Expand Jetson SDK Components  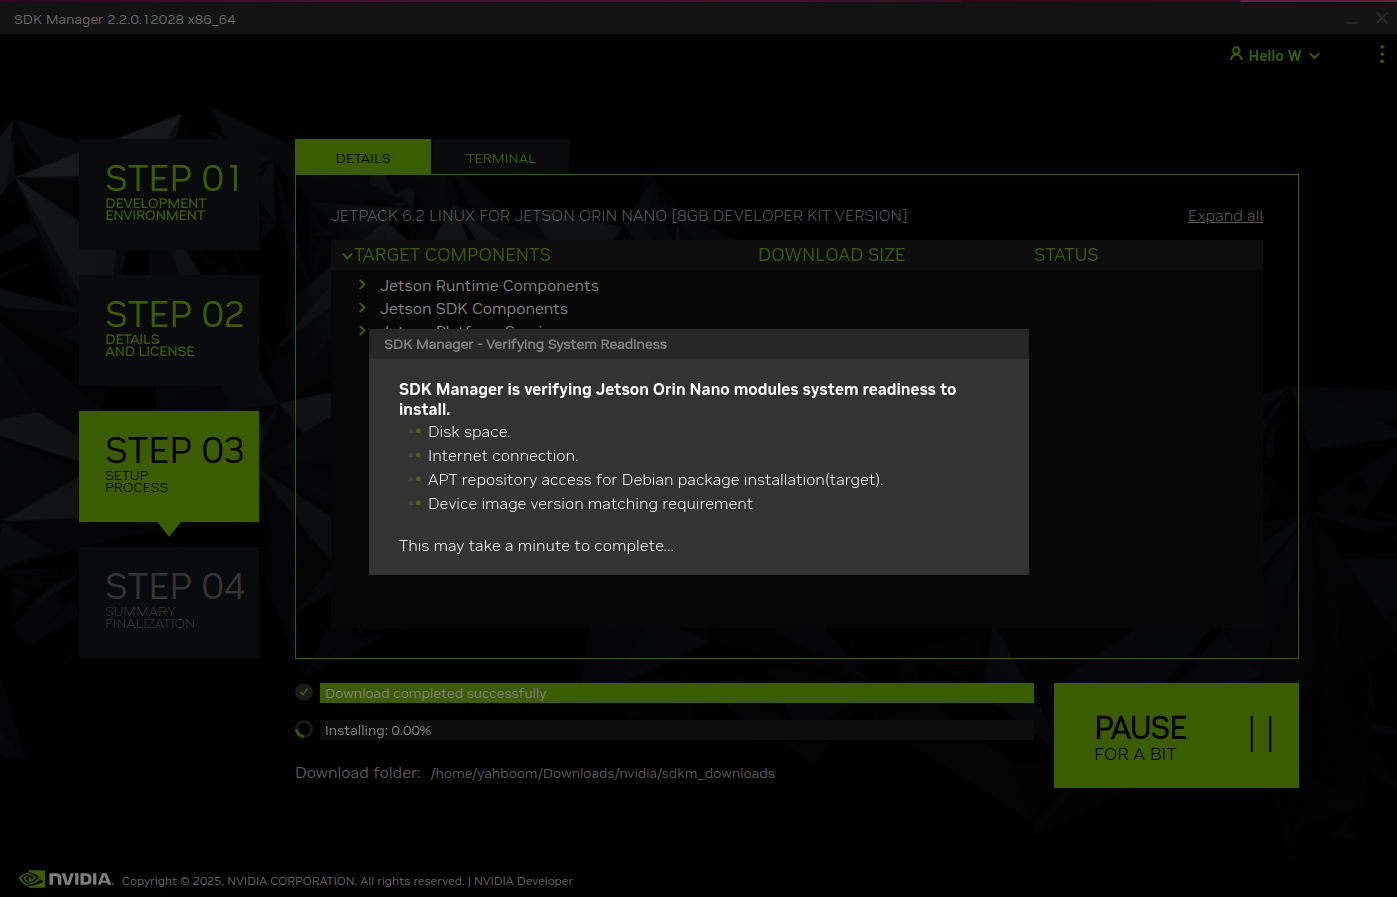pos(362,309)
